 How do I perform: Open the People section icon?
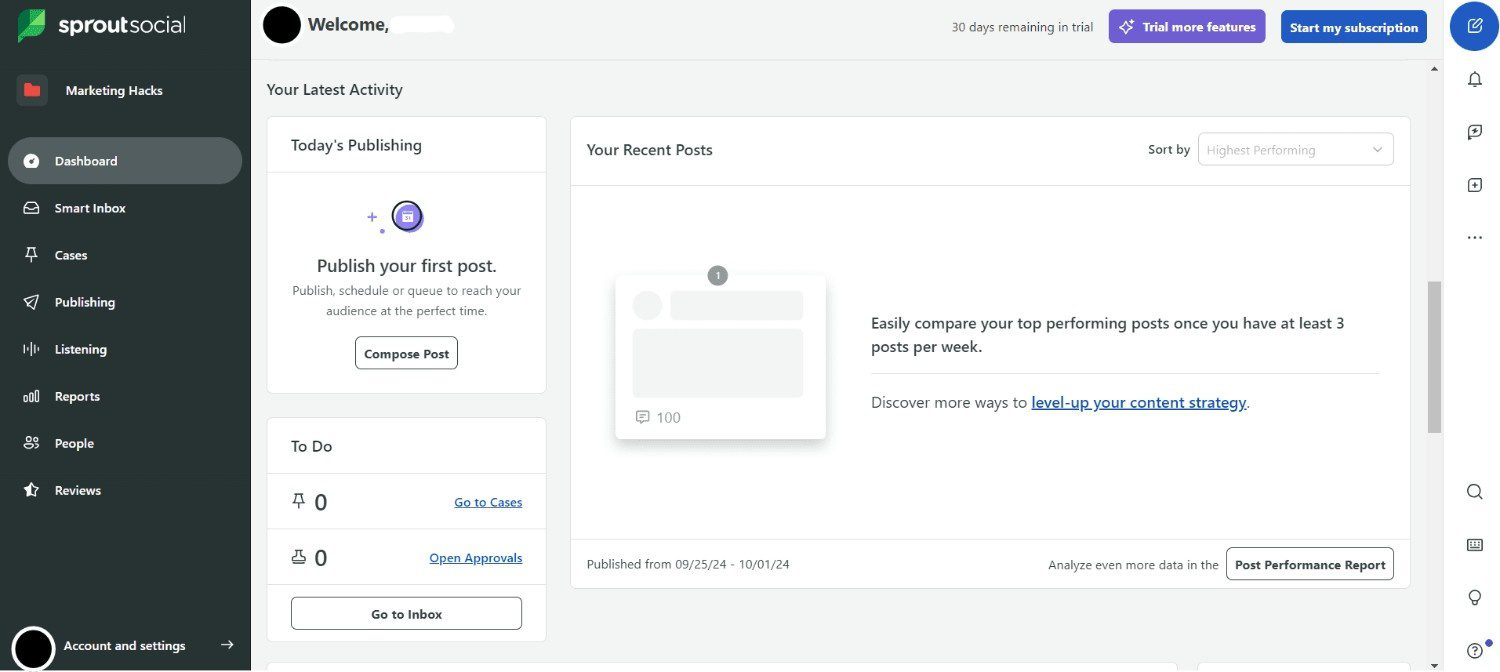click(x=31, y=442)
